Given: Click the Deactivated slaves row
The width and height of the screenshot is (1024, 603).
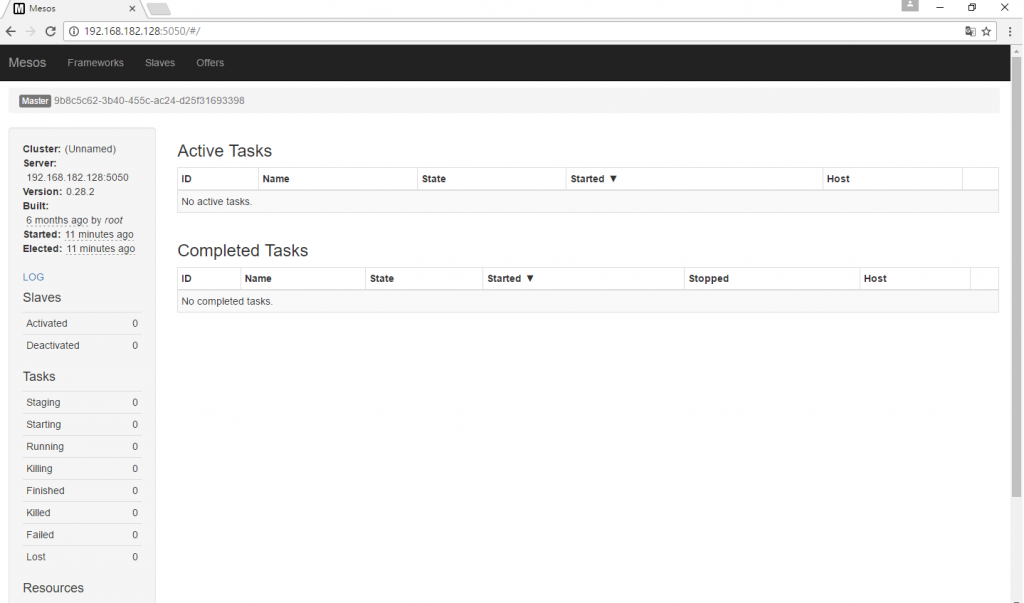Looking at the screenshot, I should tap(82, 346).
